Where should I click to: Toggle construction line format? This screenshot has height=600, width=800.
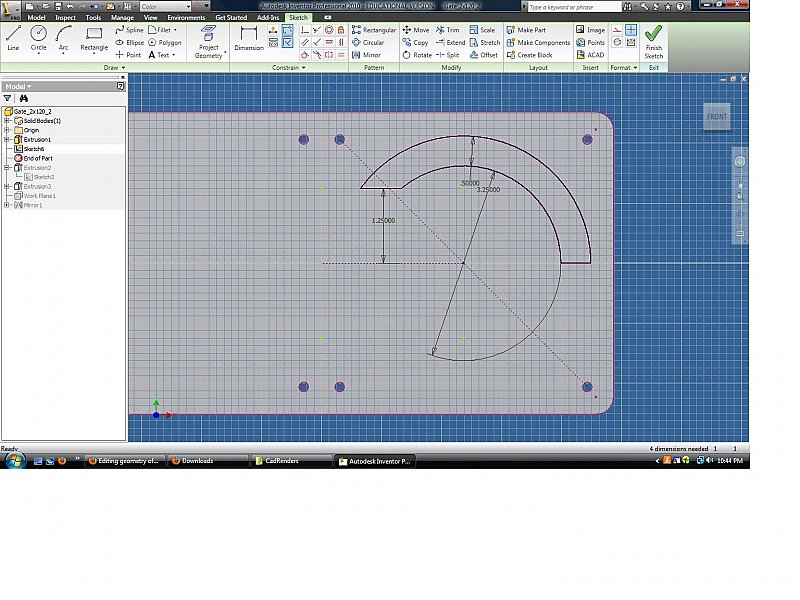point(617,30)
